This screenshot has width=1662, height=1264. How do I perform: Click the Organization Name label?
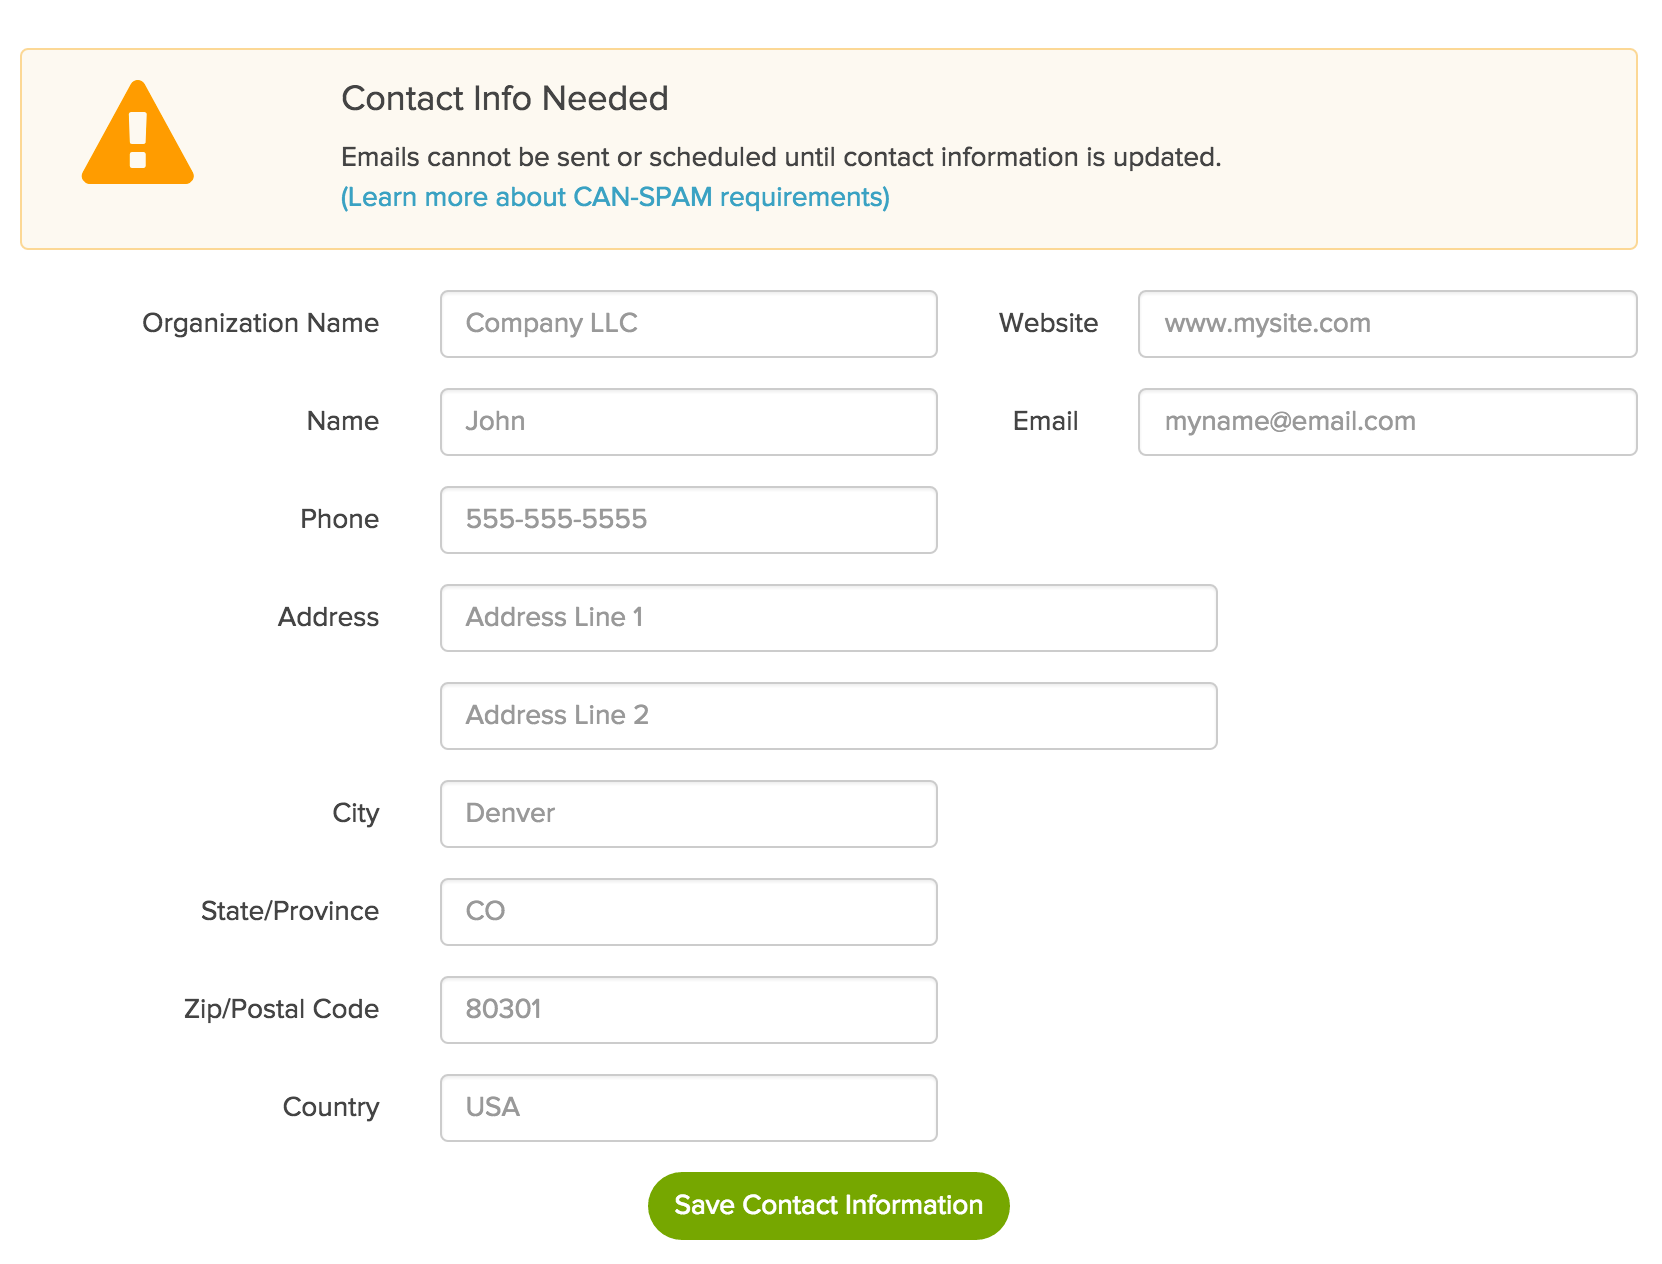tap(260, 323)
